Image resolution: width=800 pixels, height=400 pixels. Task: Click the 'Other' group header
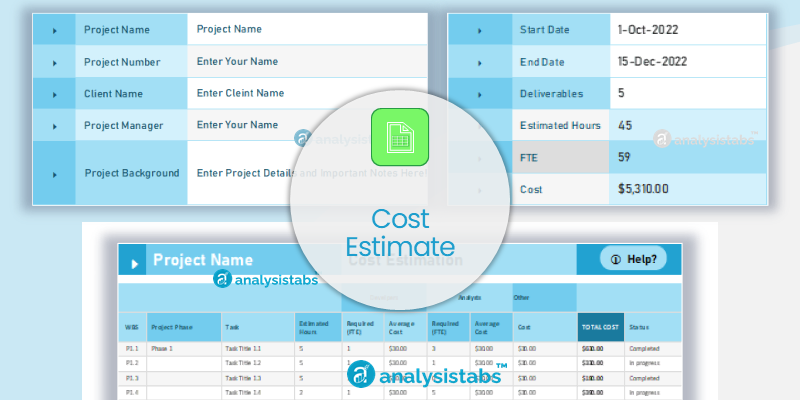click(544, 297)
